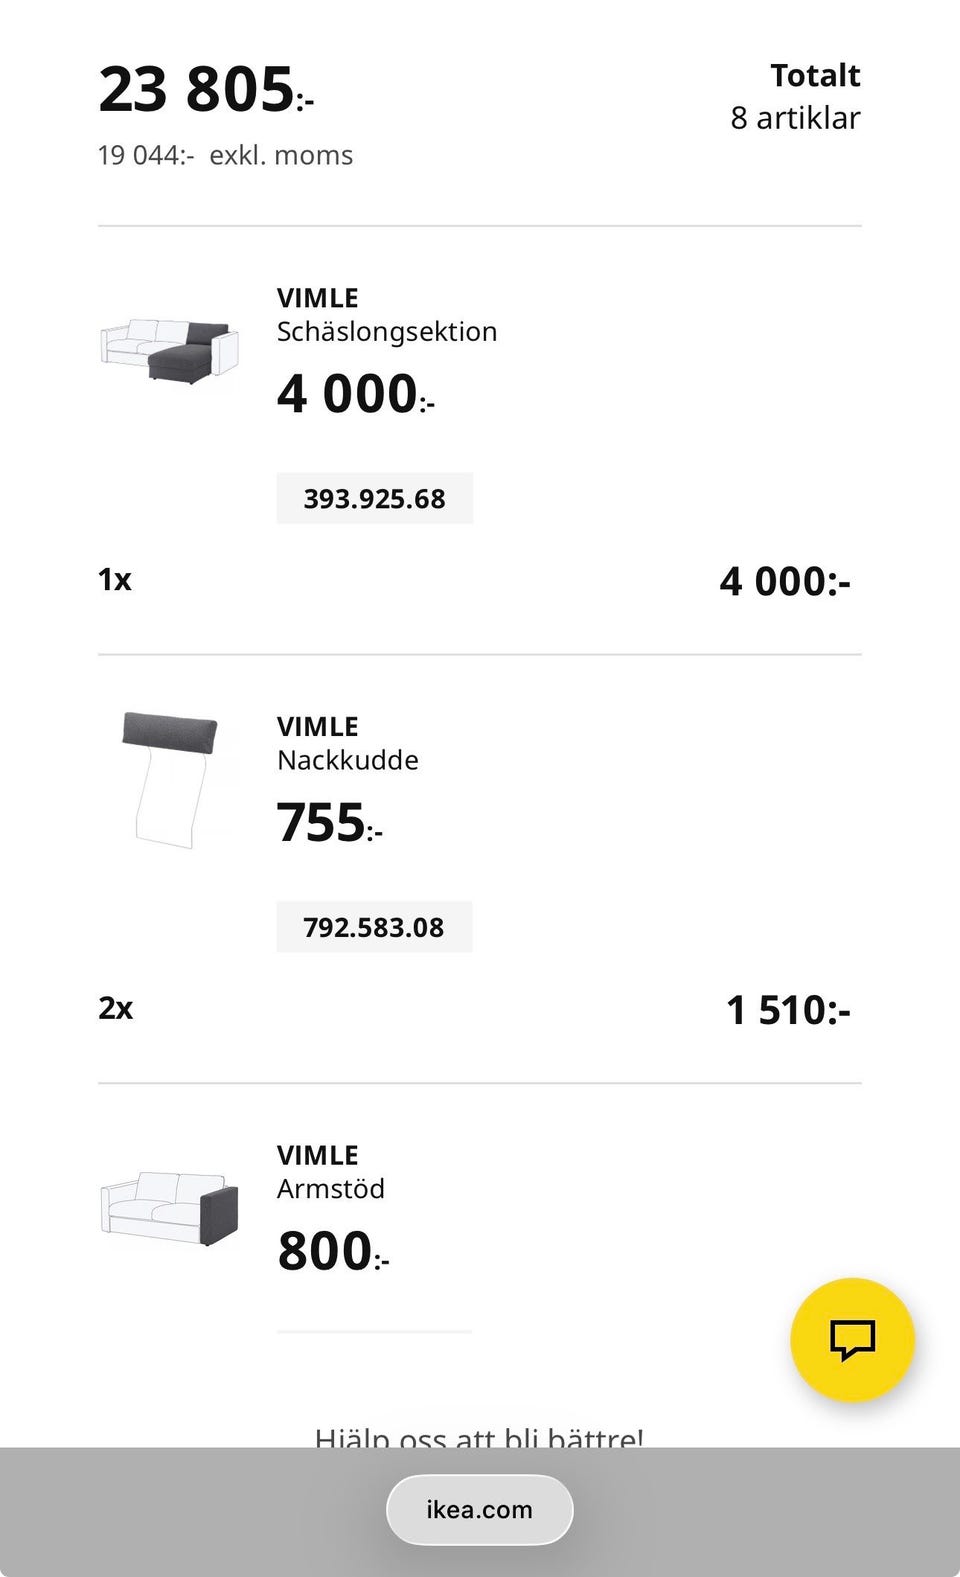Click article number 792.583.08
This screenshot has height=1577, width=960.
click(x=374, y=928)
